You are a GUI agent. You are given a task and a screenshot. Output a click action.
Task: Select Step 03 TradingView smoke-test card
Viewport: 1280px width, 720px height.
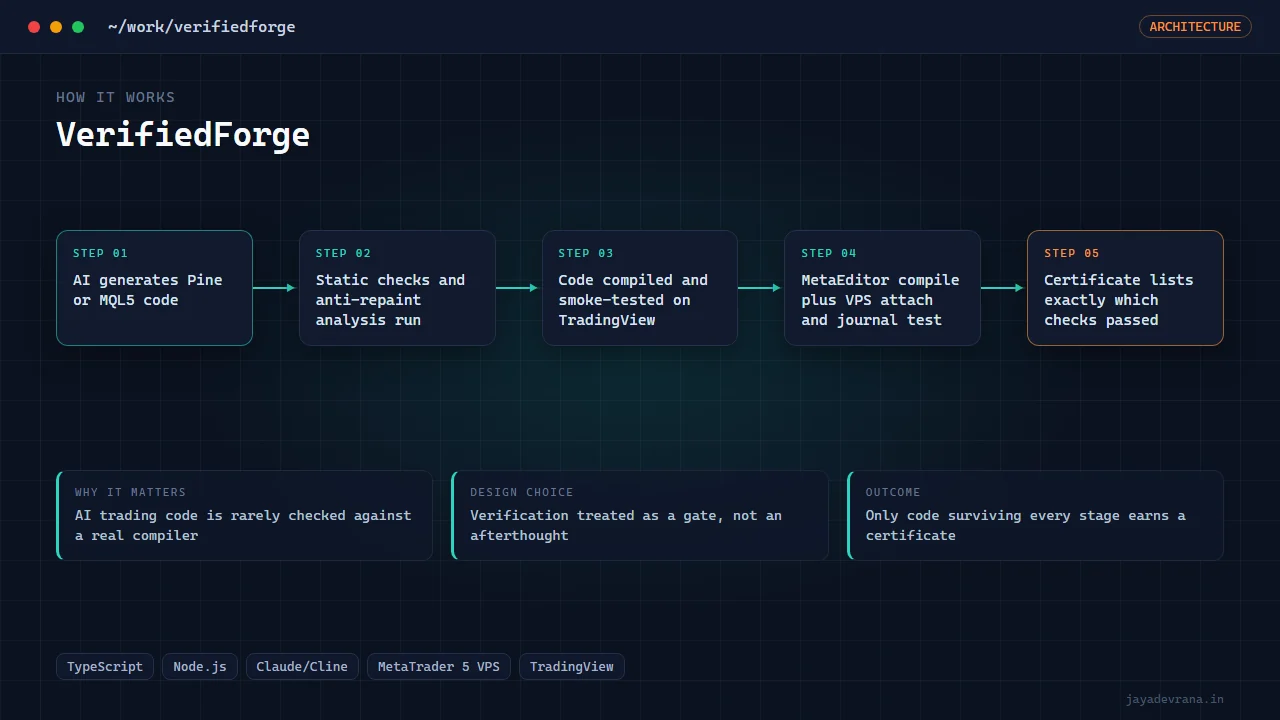640,288
